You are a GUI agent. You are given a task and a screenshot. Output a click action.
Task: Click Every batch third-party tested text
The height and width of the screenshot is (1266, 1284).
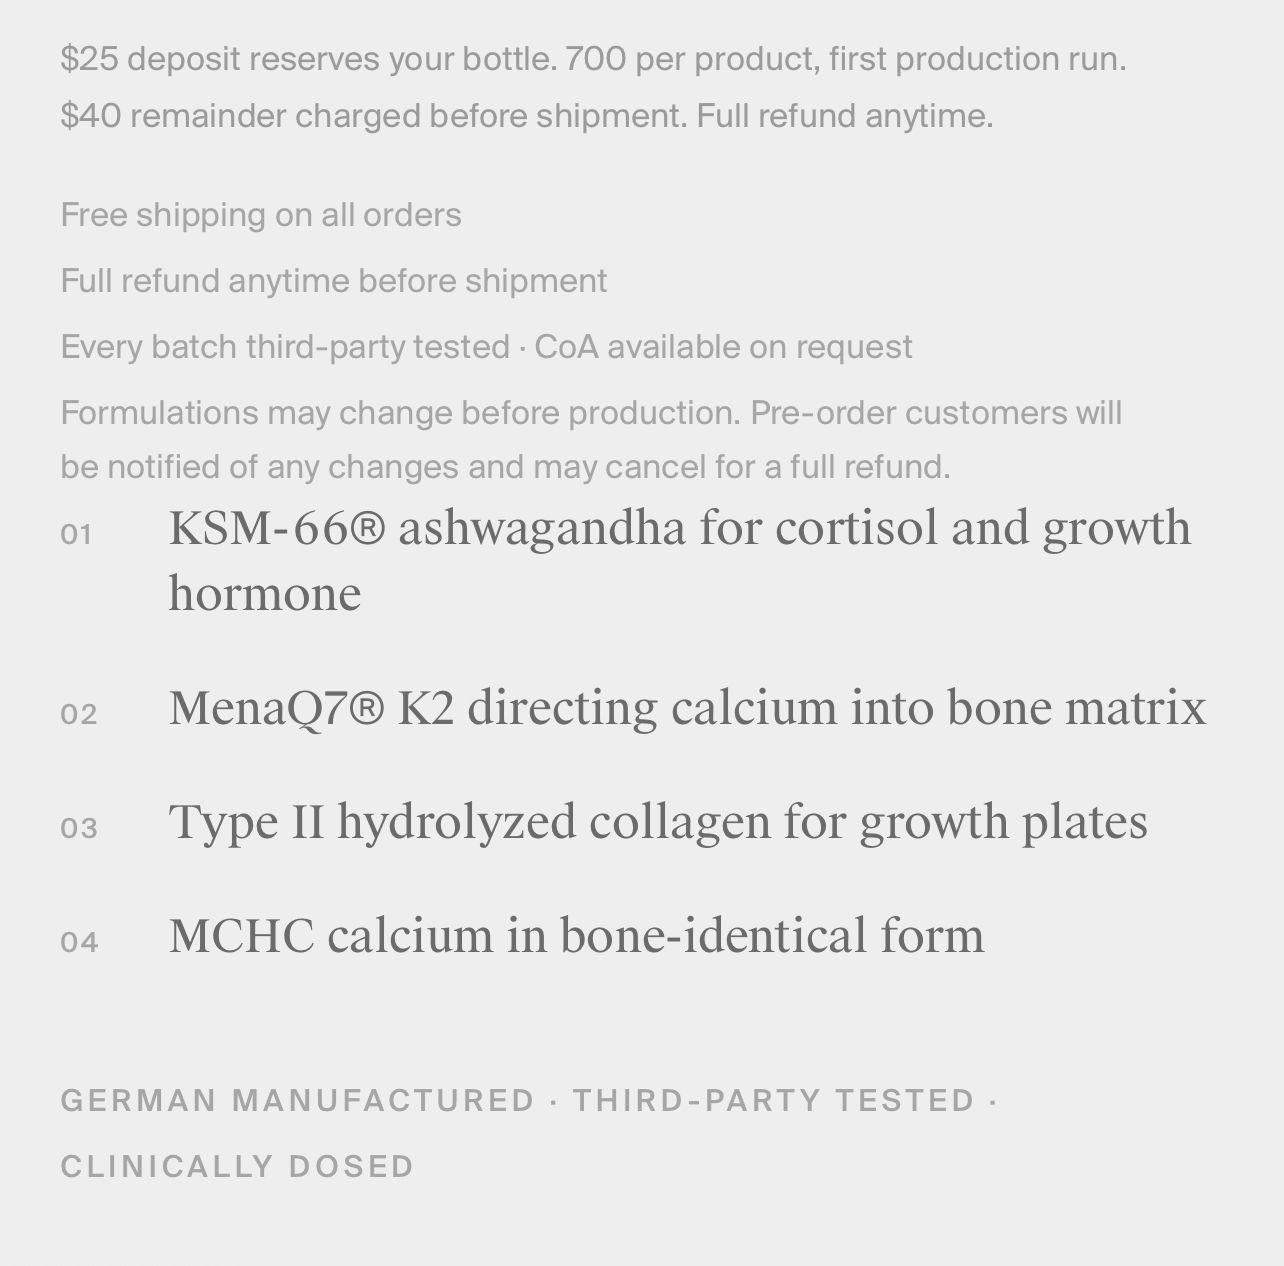[285, 347]
